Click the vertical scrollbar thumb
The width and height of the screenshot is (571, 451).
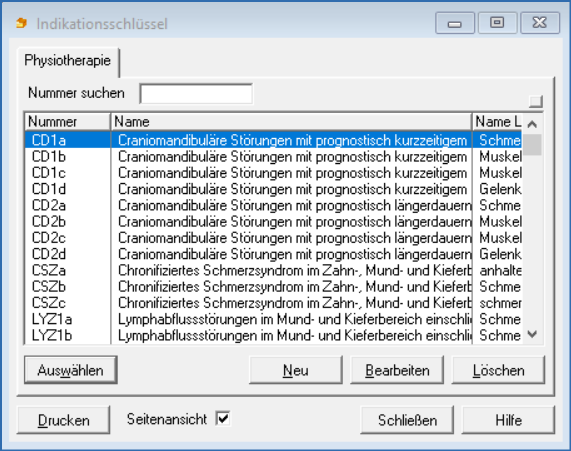(x=532, y=145)
